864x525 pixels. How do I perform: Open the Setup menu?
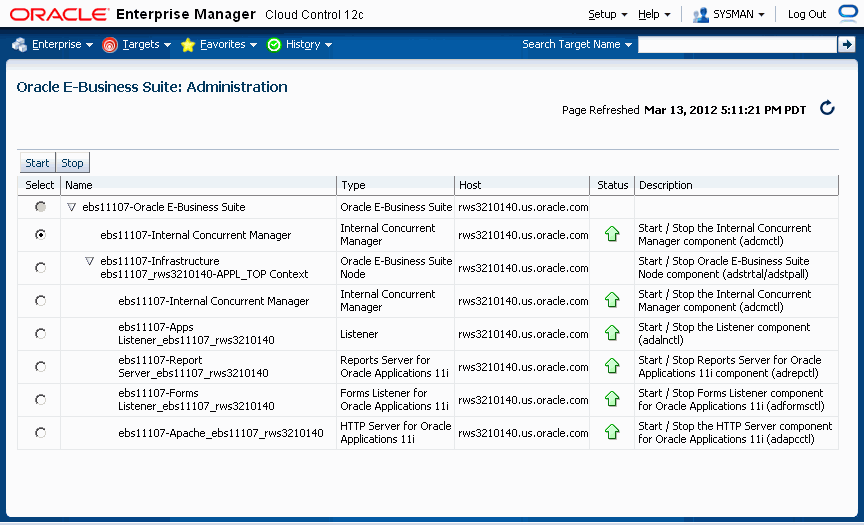pyautogui.click(x=608, y=14)
